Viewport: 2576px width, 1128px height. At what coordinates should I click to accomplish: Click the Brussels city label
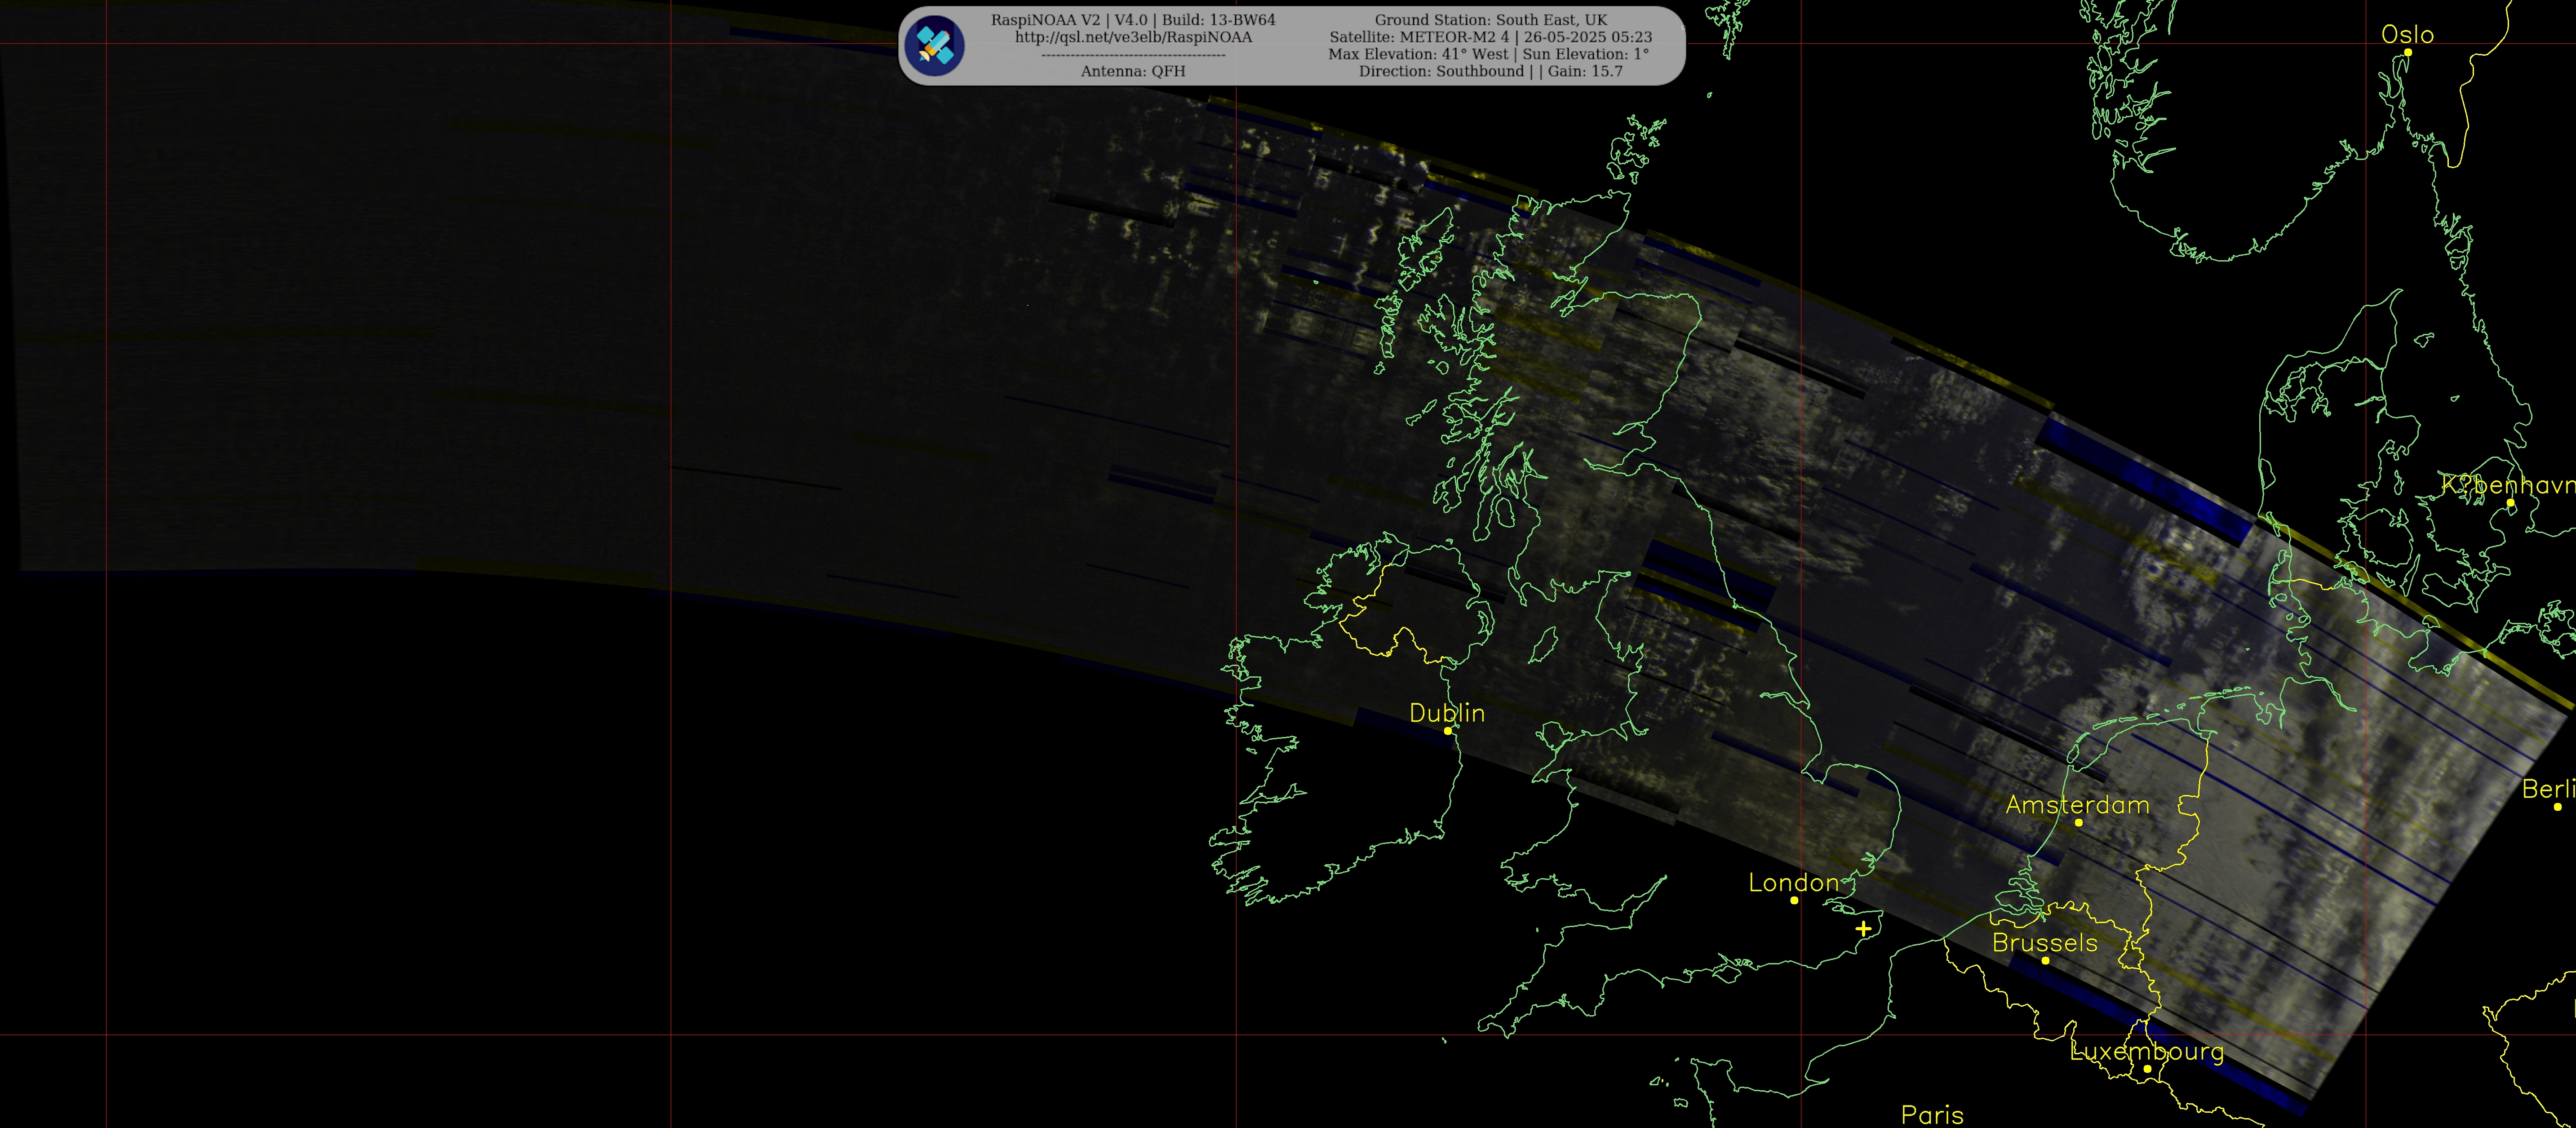[x=2045, y=943]
